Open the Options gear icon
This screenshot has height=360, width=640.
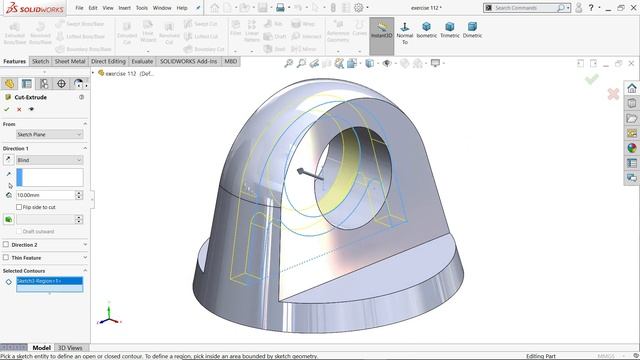(358, 8)
